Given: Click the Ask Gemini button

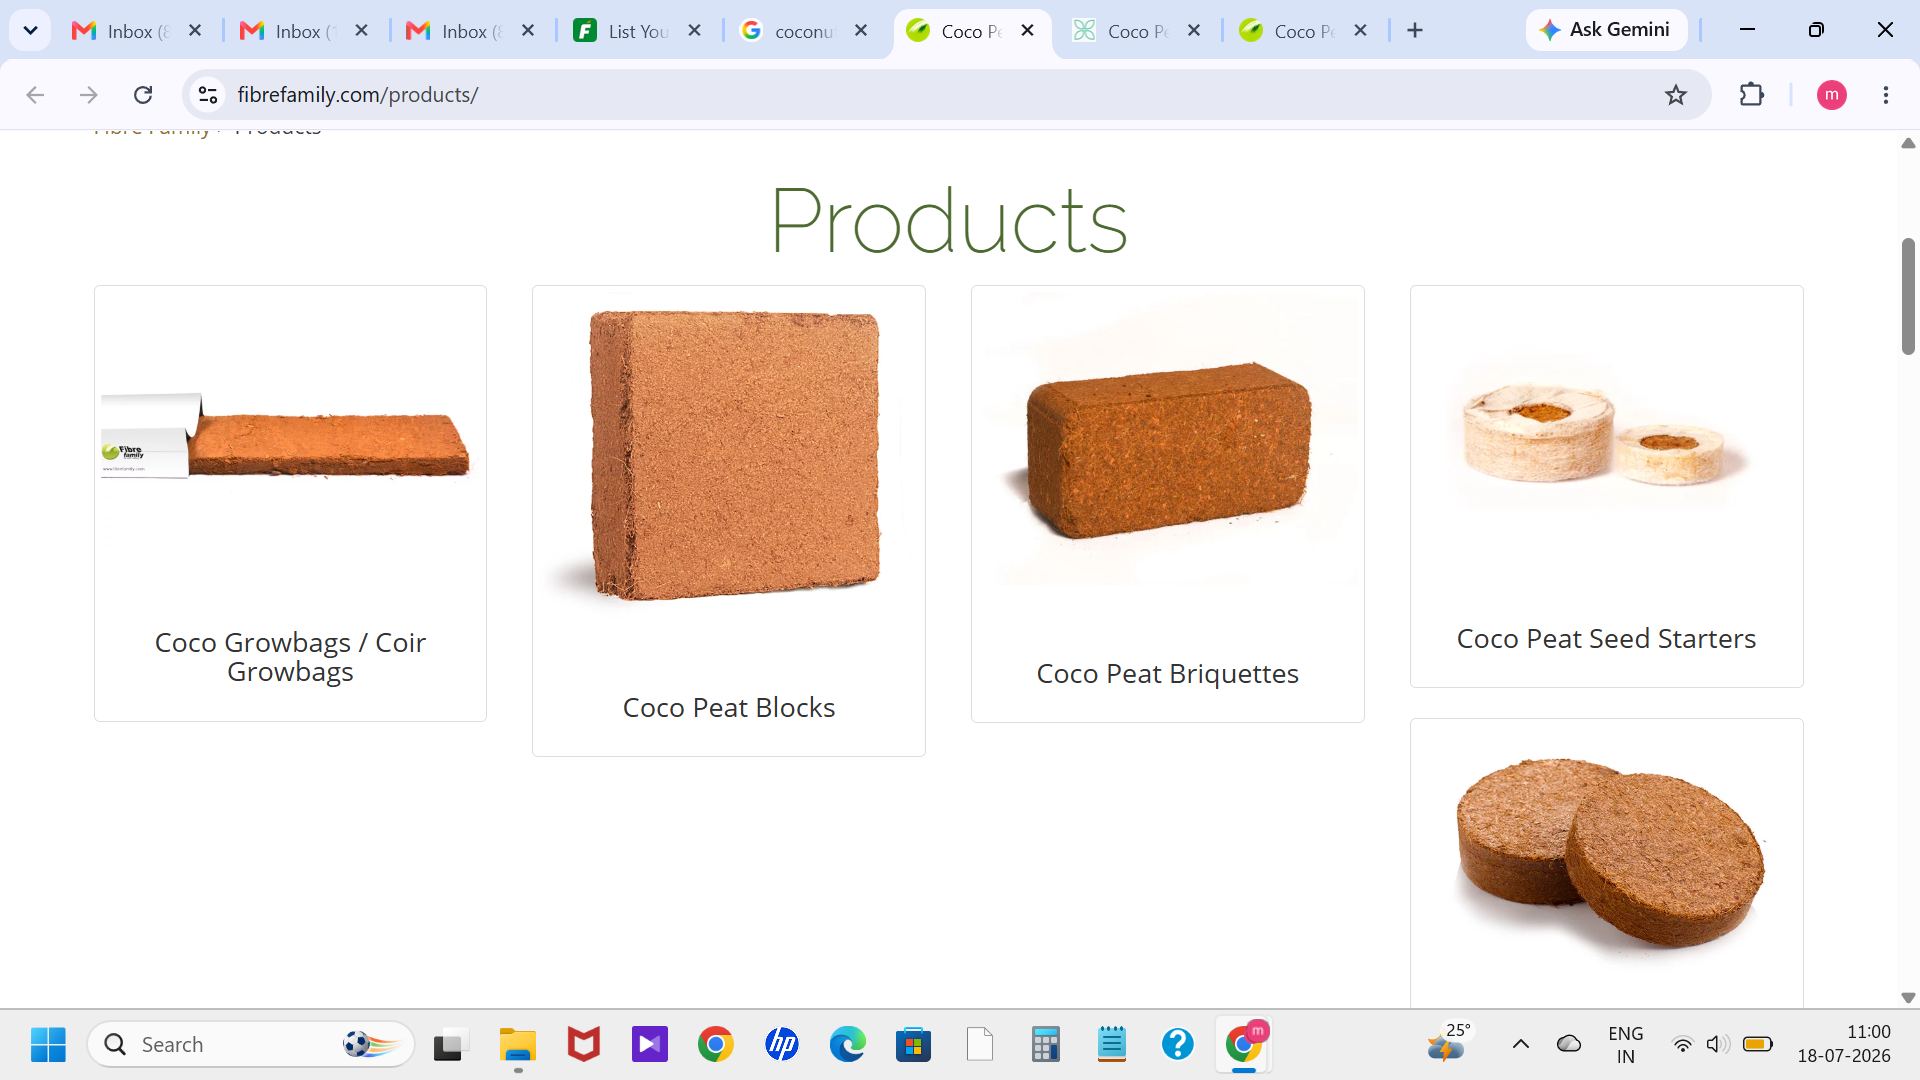Looking at the screenshot, I should click(x=1606, y=30).
